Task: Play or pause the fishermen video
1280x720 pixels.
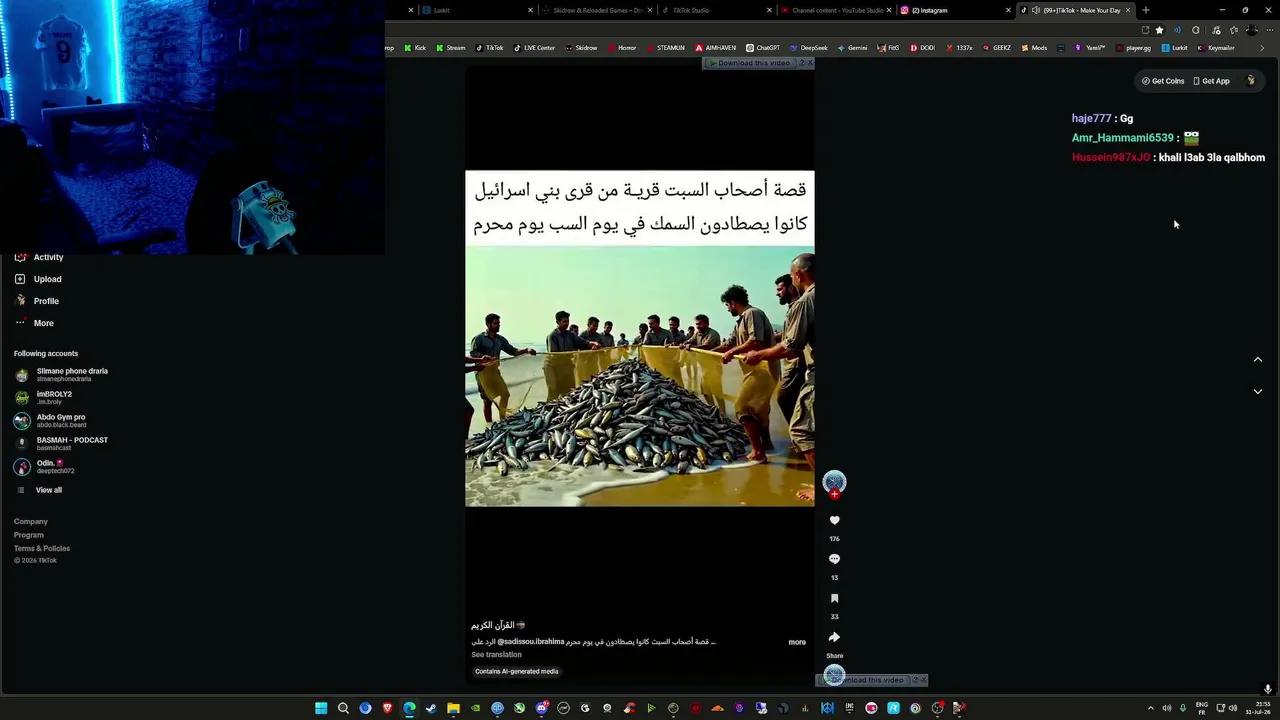Action: [640, 376]
